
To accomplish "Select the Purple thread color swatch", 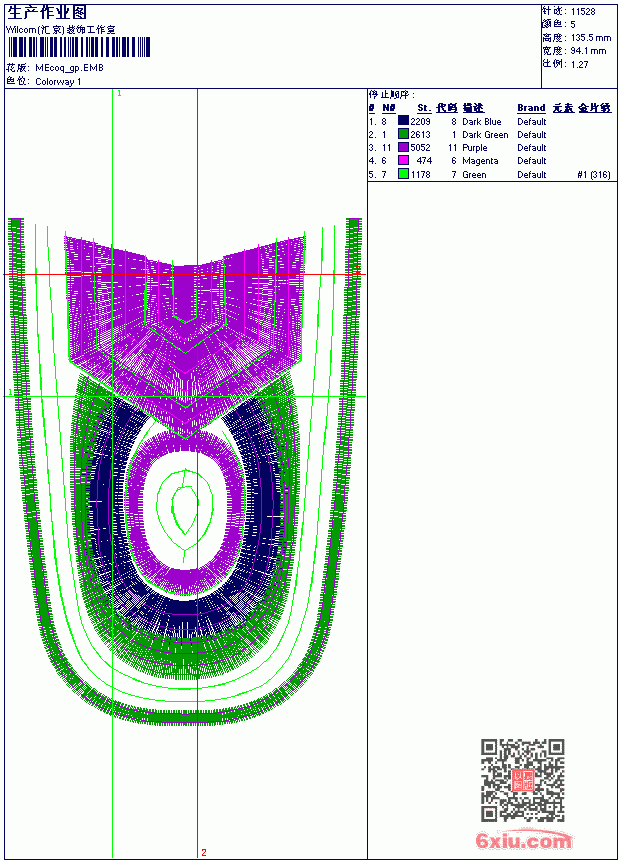I will click(x=403, y=147).
